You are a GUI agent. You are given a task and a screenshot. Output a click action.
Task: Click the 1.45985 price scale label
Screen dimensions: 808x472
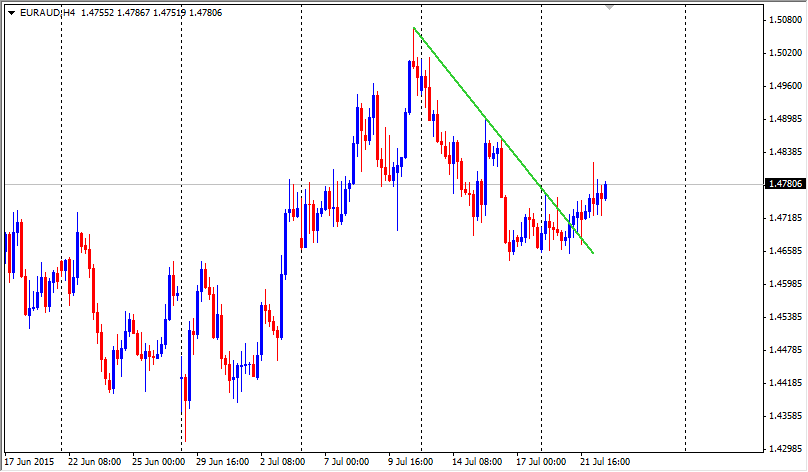coord(785,283)
